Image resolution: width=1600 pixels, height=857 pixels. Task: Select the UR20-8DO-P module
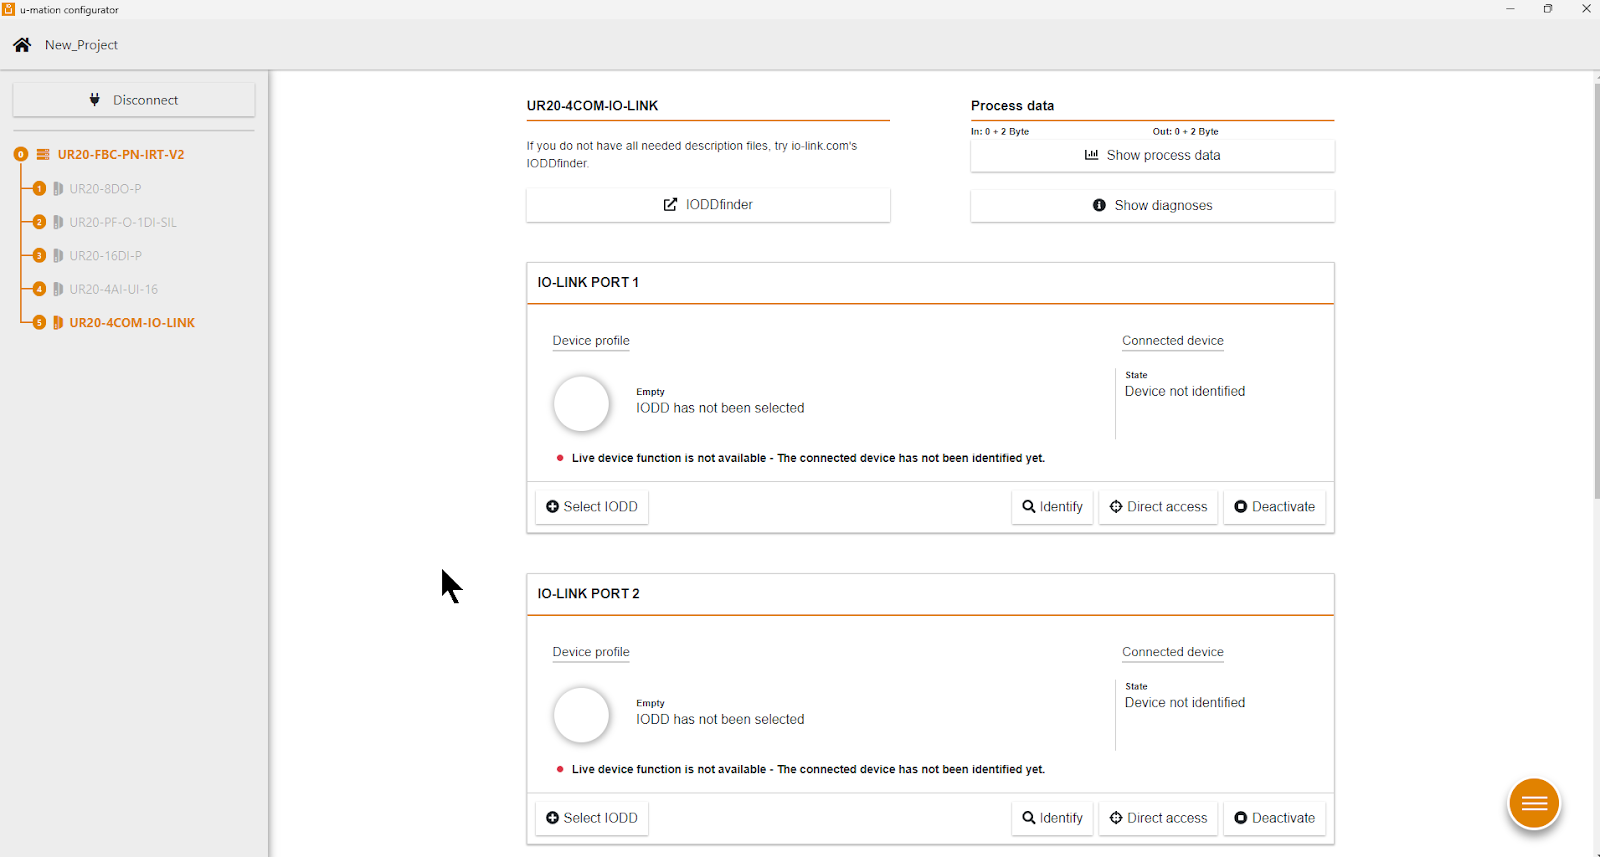(105, 189)
